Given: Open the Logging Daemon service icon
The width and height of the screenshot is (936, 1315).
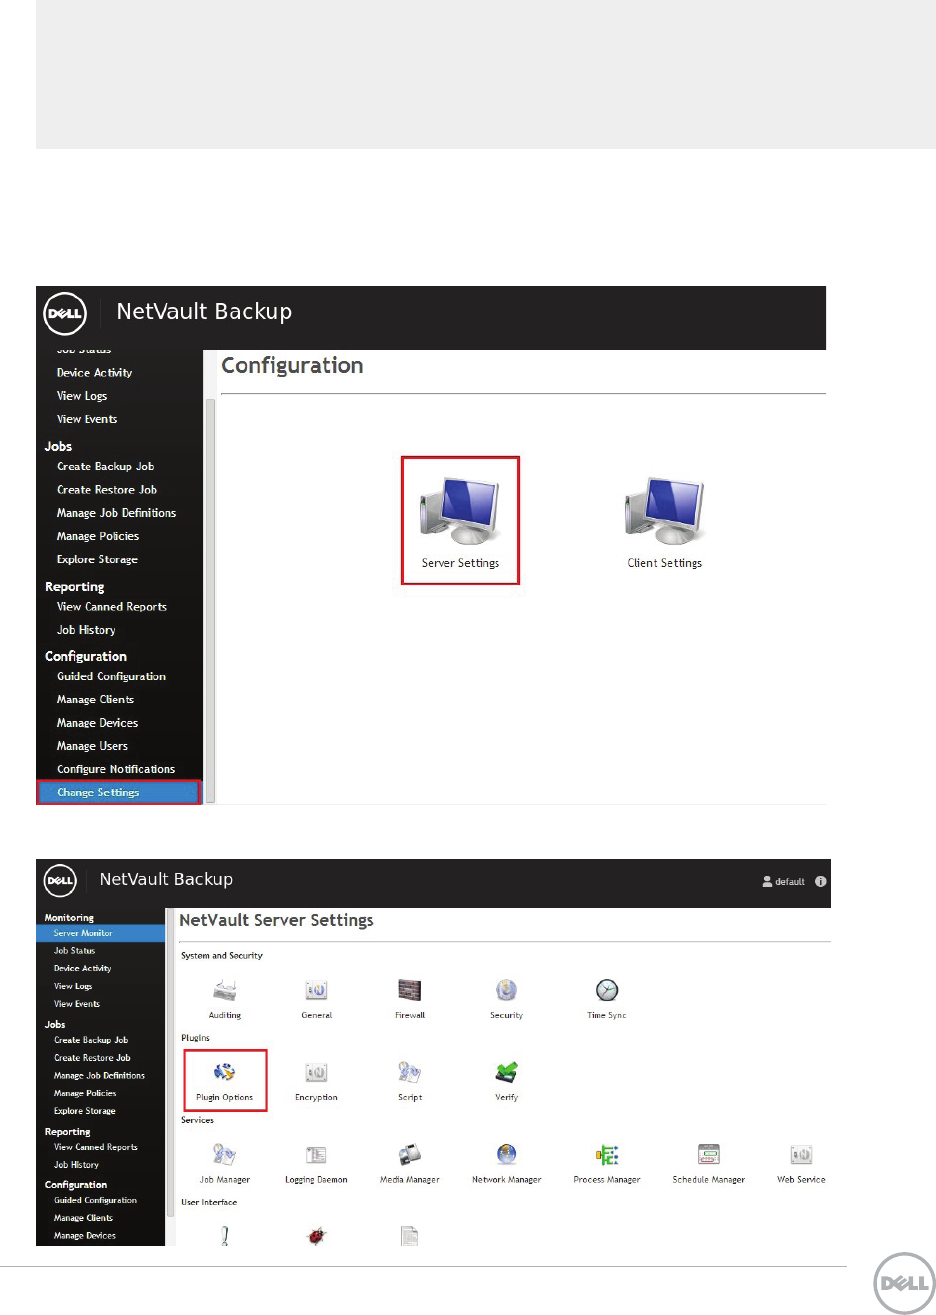Looking at the screenshot, I should tap(317, 1164).
